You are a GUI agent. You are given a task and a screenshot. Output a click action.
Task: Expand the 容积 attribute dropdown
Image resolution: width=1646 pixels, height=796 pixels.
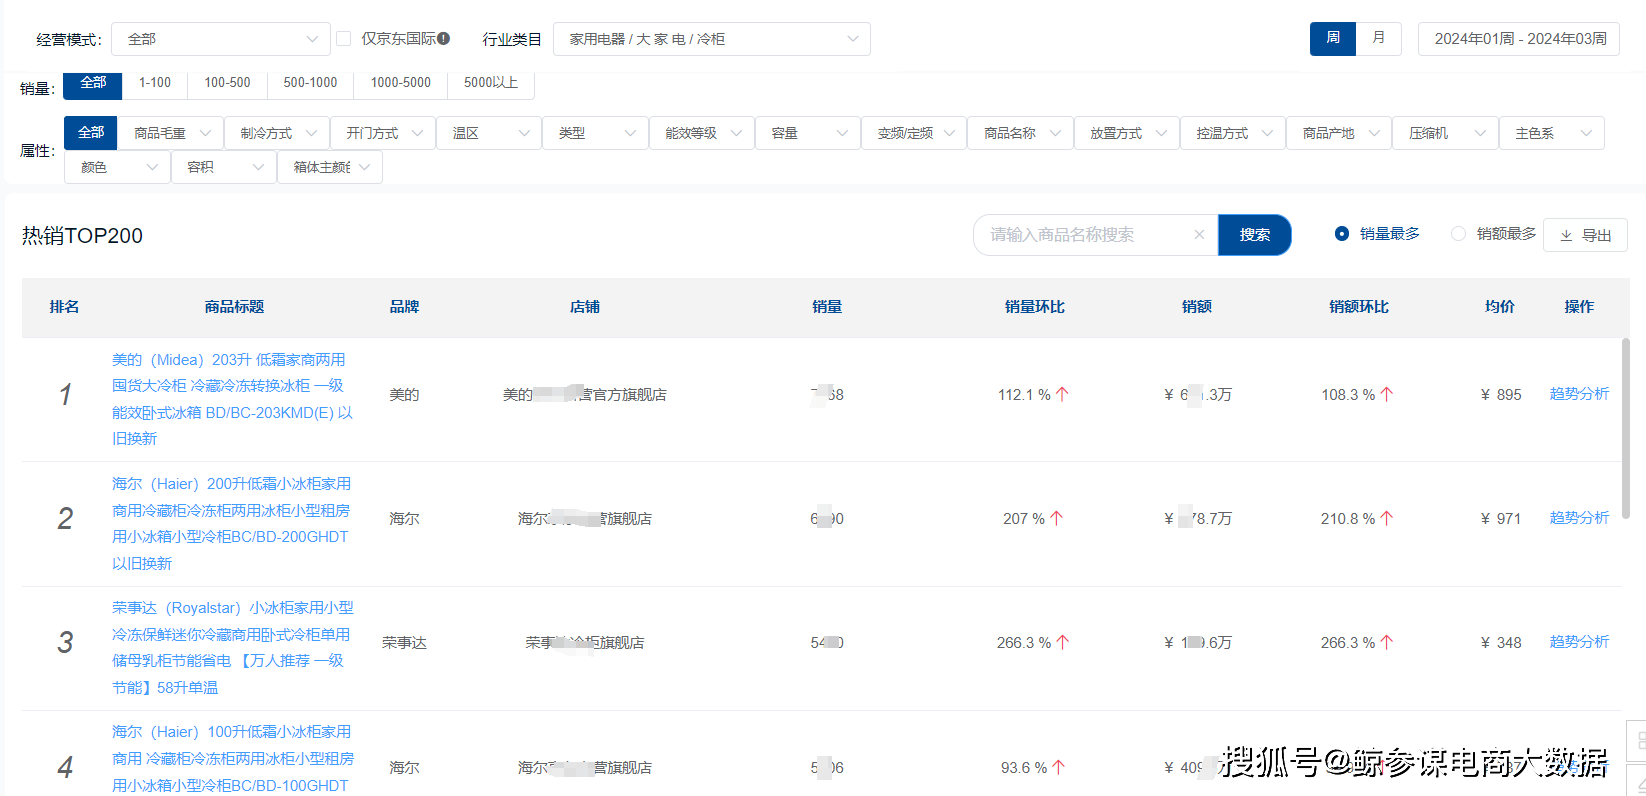click(x=224, y=167)
